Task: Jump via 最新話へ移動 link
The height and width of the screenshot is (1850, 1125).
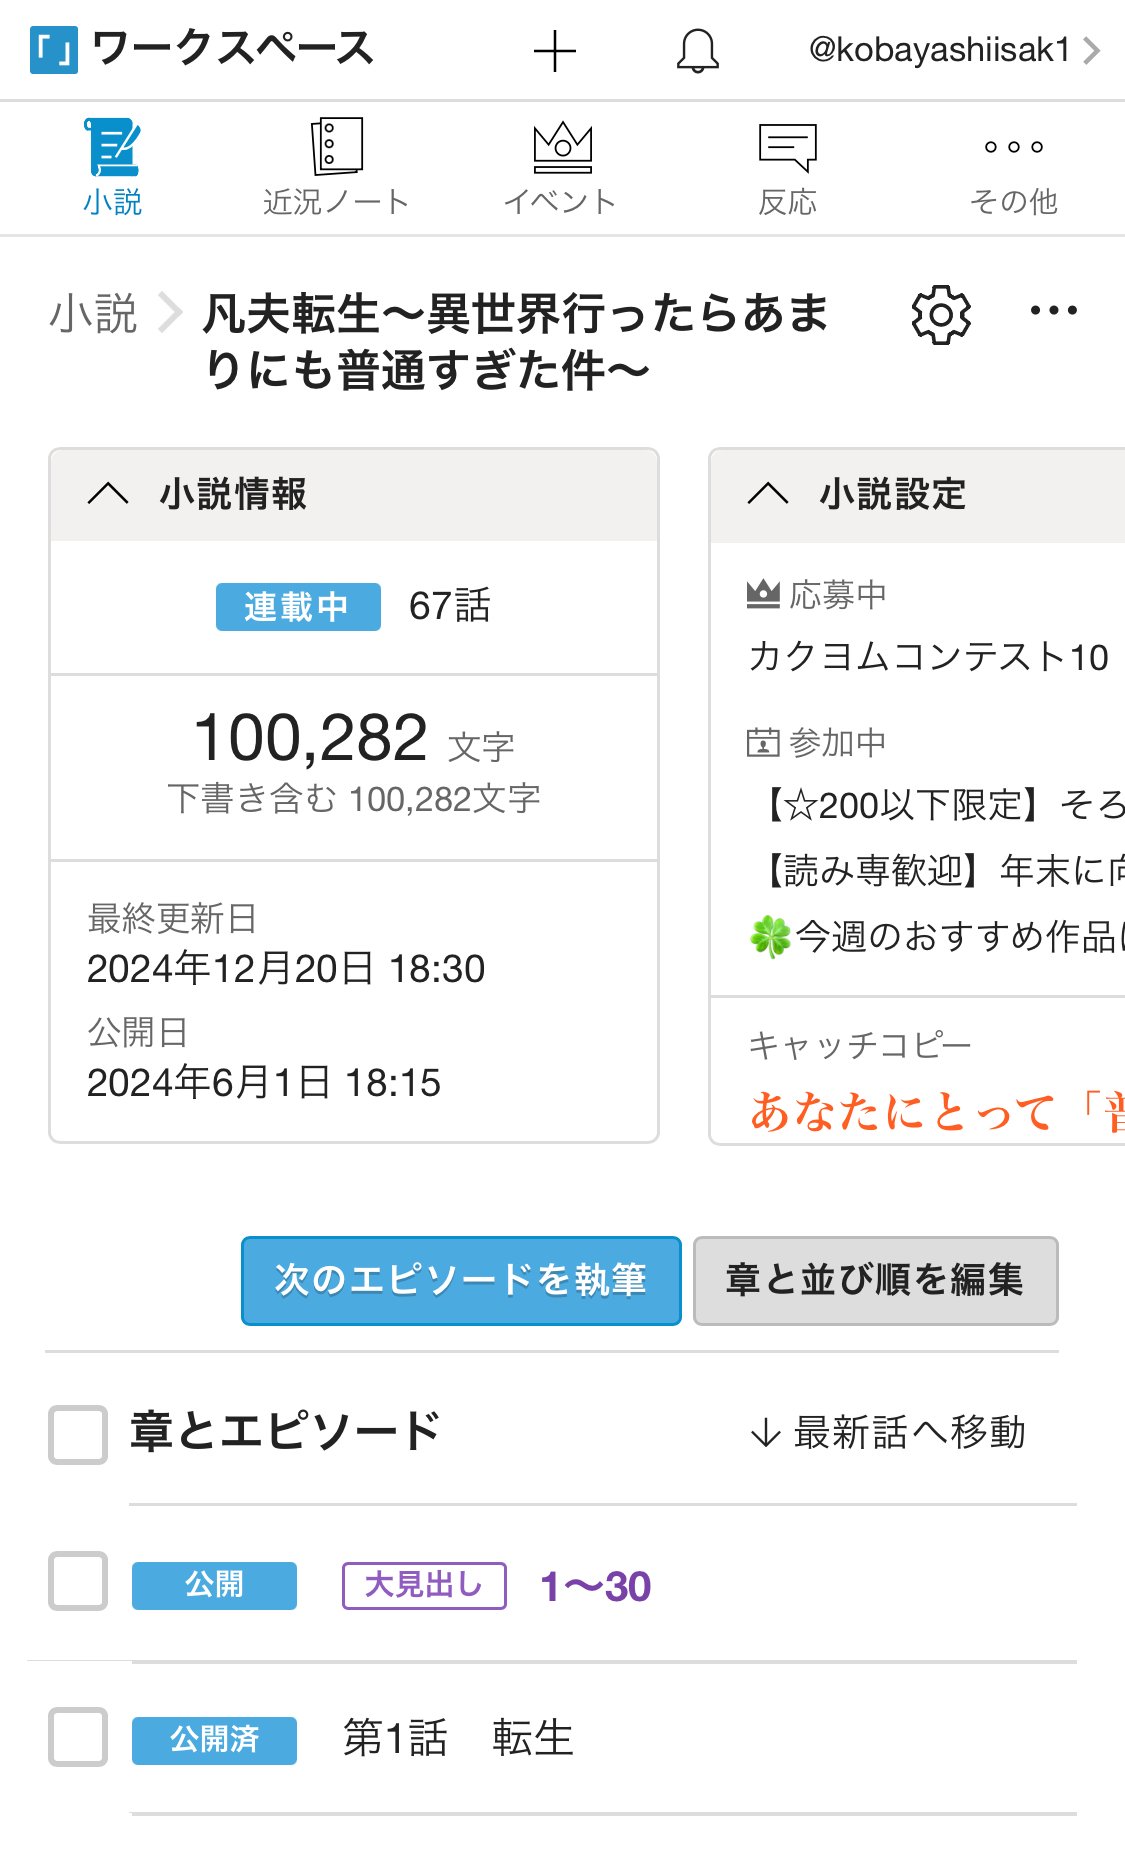Action: click(888, 1432)
